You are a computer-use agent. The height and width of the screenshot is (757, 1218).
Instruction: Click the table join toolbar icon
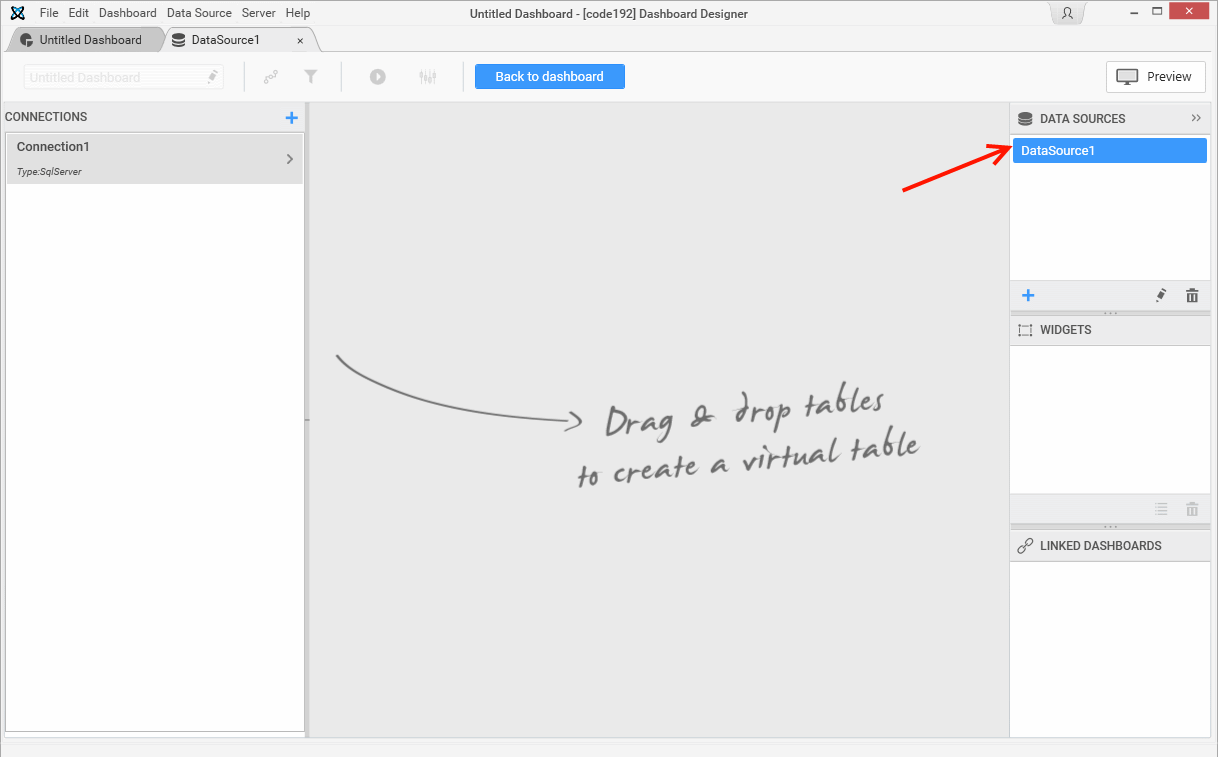coord(271,77)
